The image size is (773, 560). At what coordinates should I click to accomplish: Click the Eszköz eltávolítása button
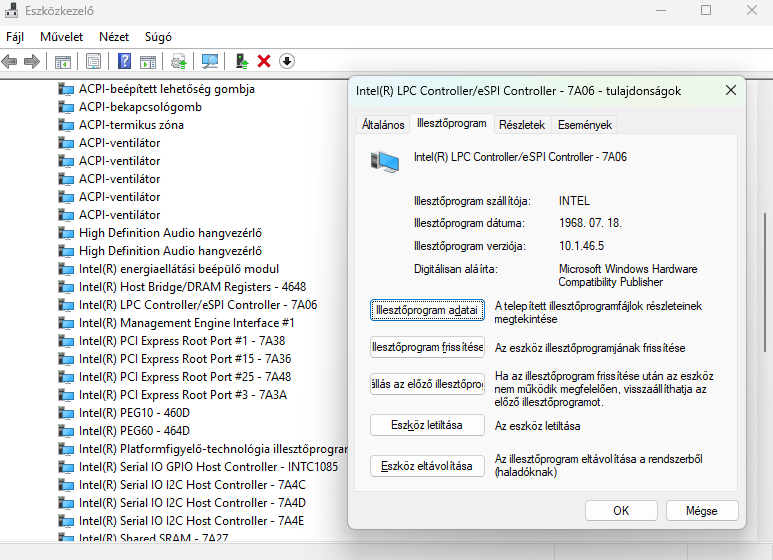point(427,466)
